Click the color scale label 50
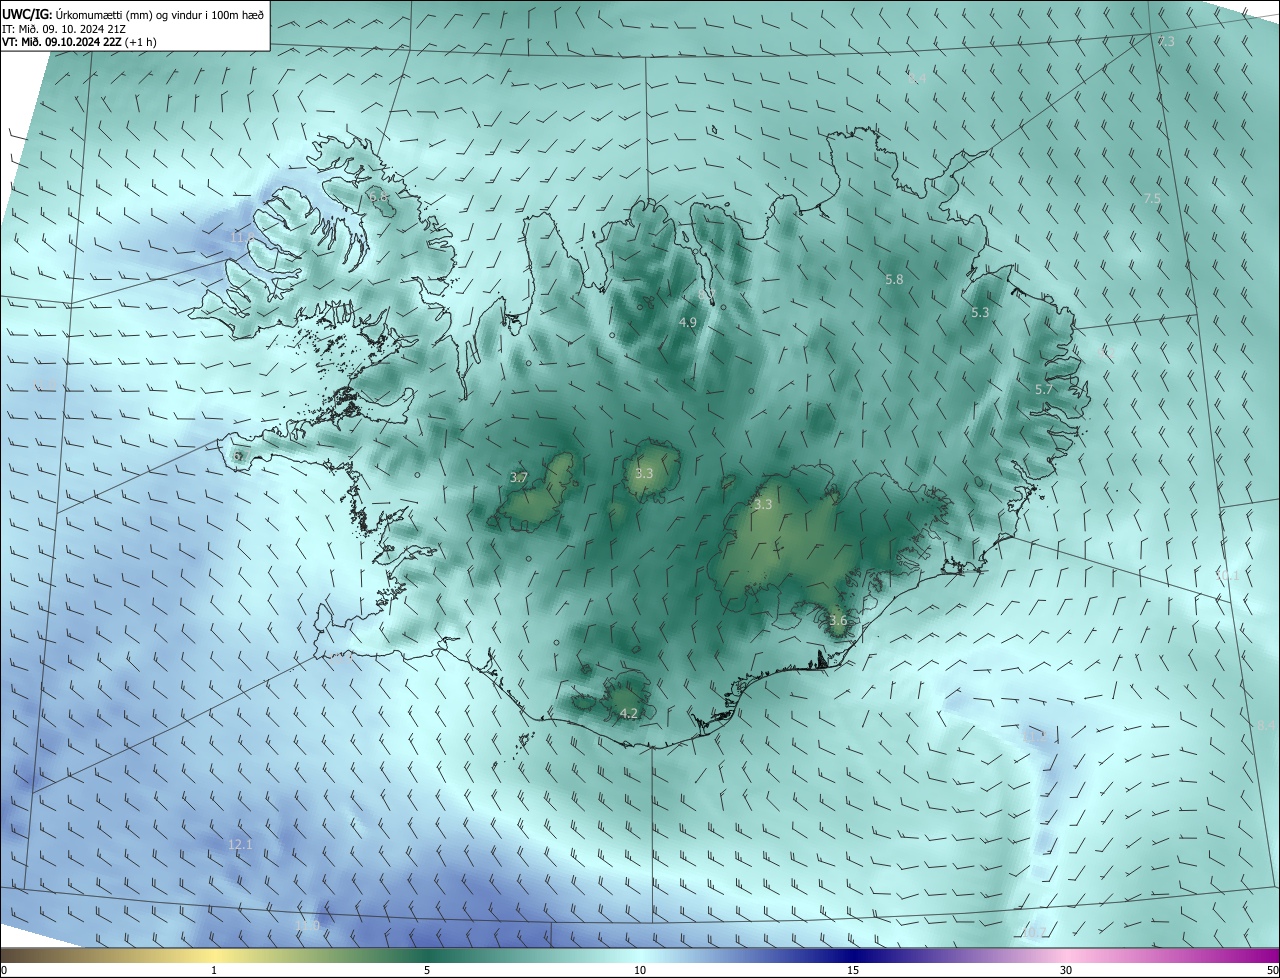The height and width of the screenshot is (978, 1280). click(x=1272, y=970)
